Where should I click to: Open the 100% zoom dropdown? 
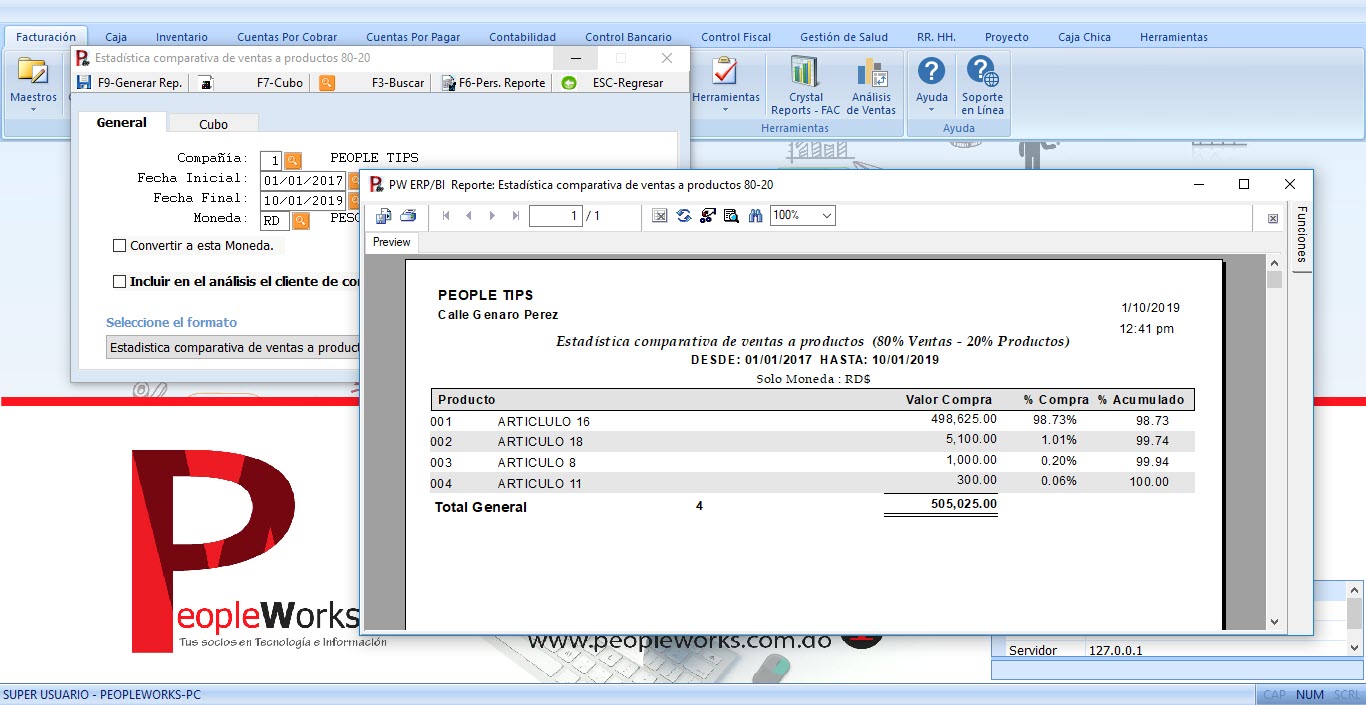pyautogui.click(x=803, y=215)
